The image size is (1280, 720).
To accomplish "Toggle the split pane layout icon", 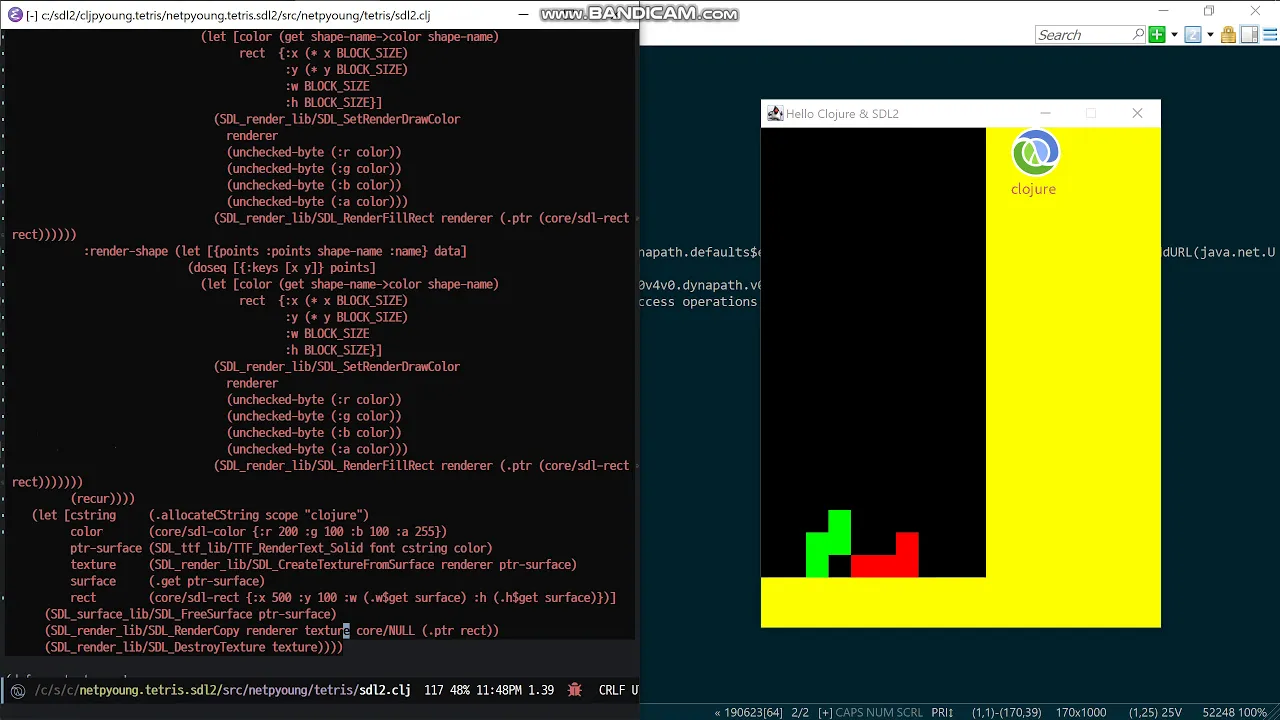I will click(1249, 35).
